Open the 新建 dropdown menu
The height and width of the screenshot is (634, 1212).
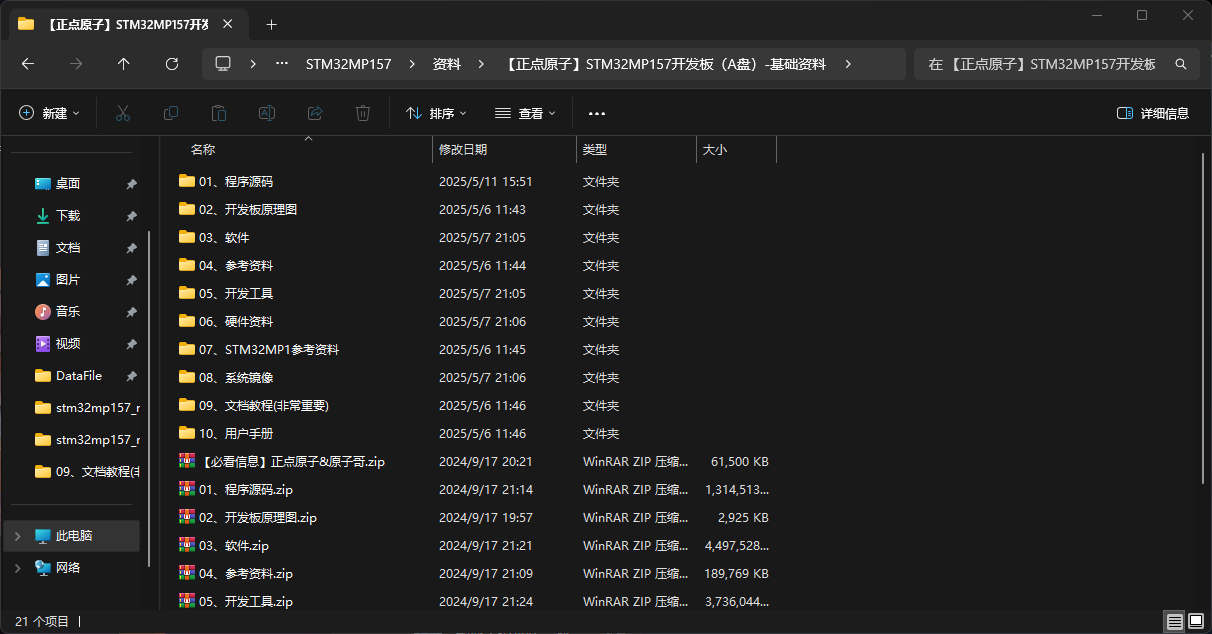click(x=49, y=113)
